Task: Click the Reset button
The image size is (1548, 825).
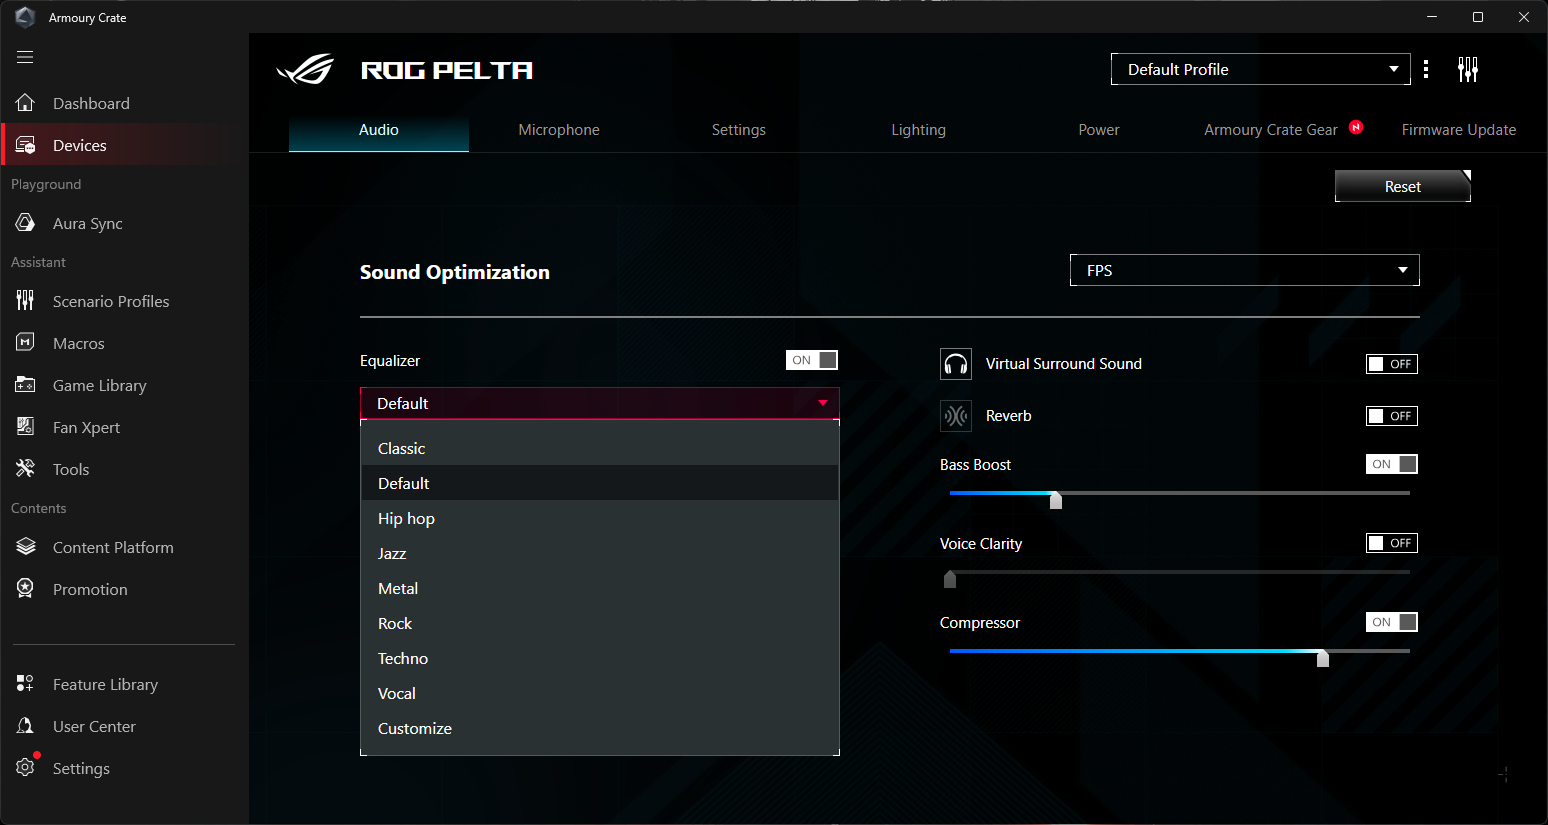Action: click(x=1402, y=187)
